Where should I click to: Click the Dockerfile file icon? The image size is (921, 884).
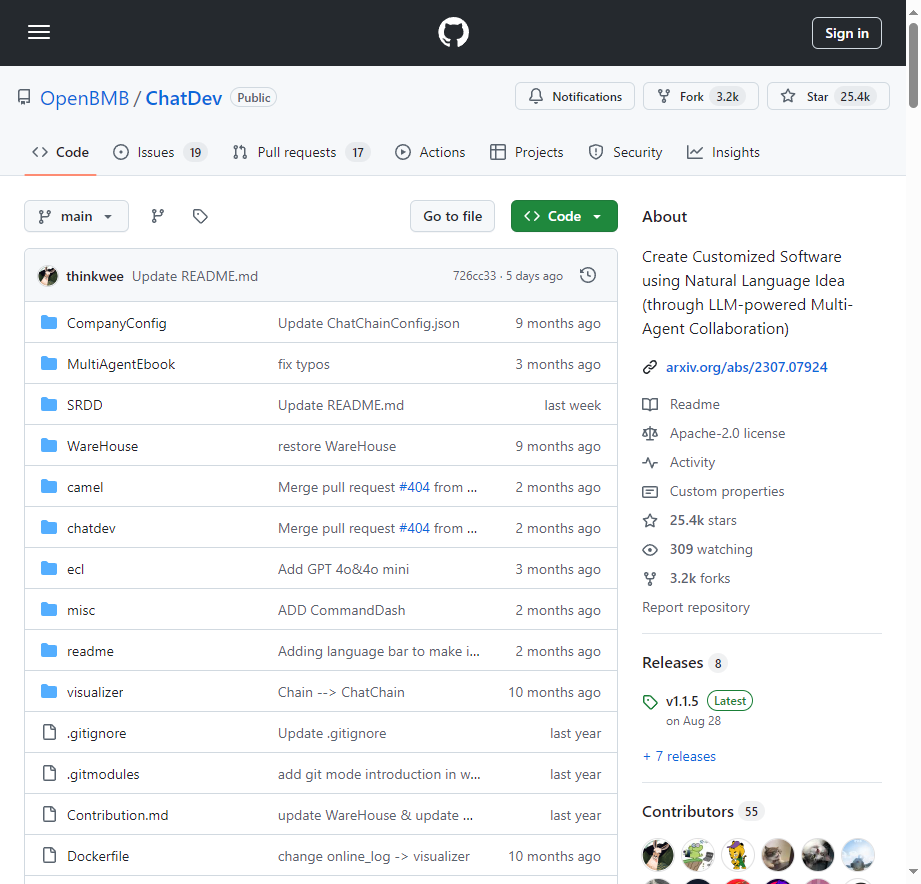[x=50, y=856]
